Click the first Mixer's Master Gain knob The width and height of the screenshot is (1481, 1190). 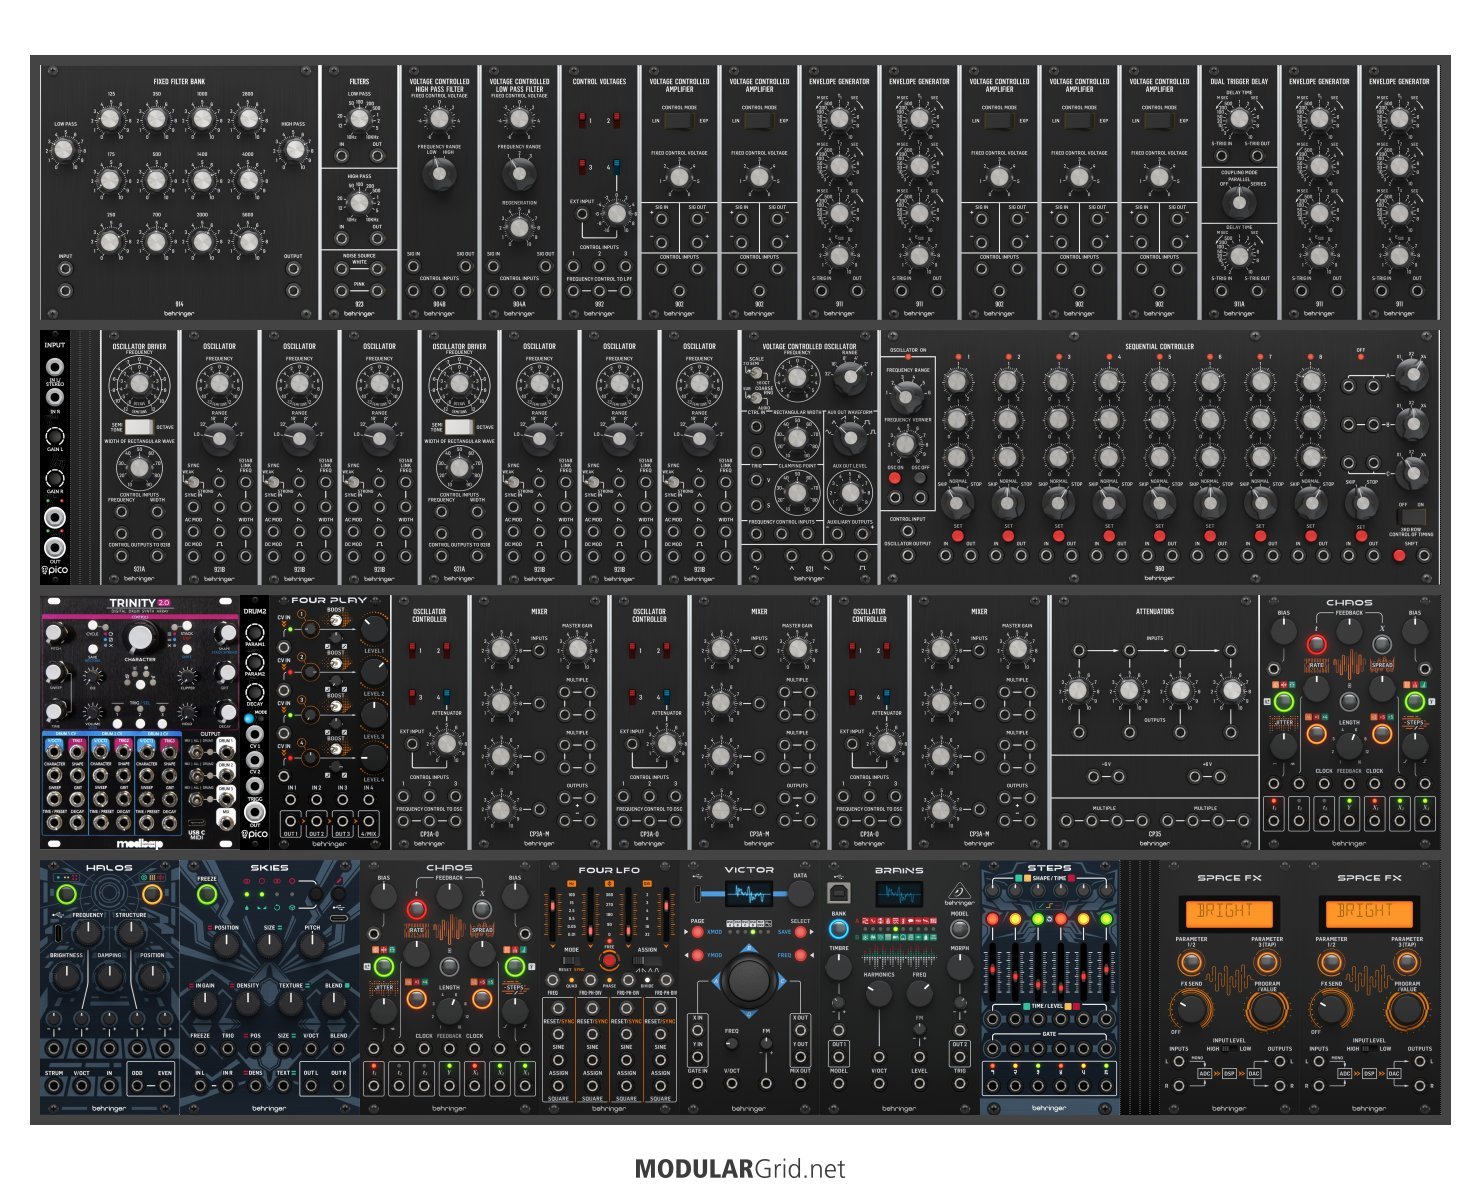tap(577, 650)
